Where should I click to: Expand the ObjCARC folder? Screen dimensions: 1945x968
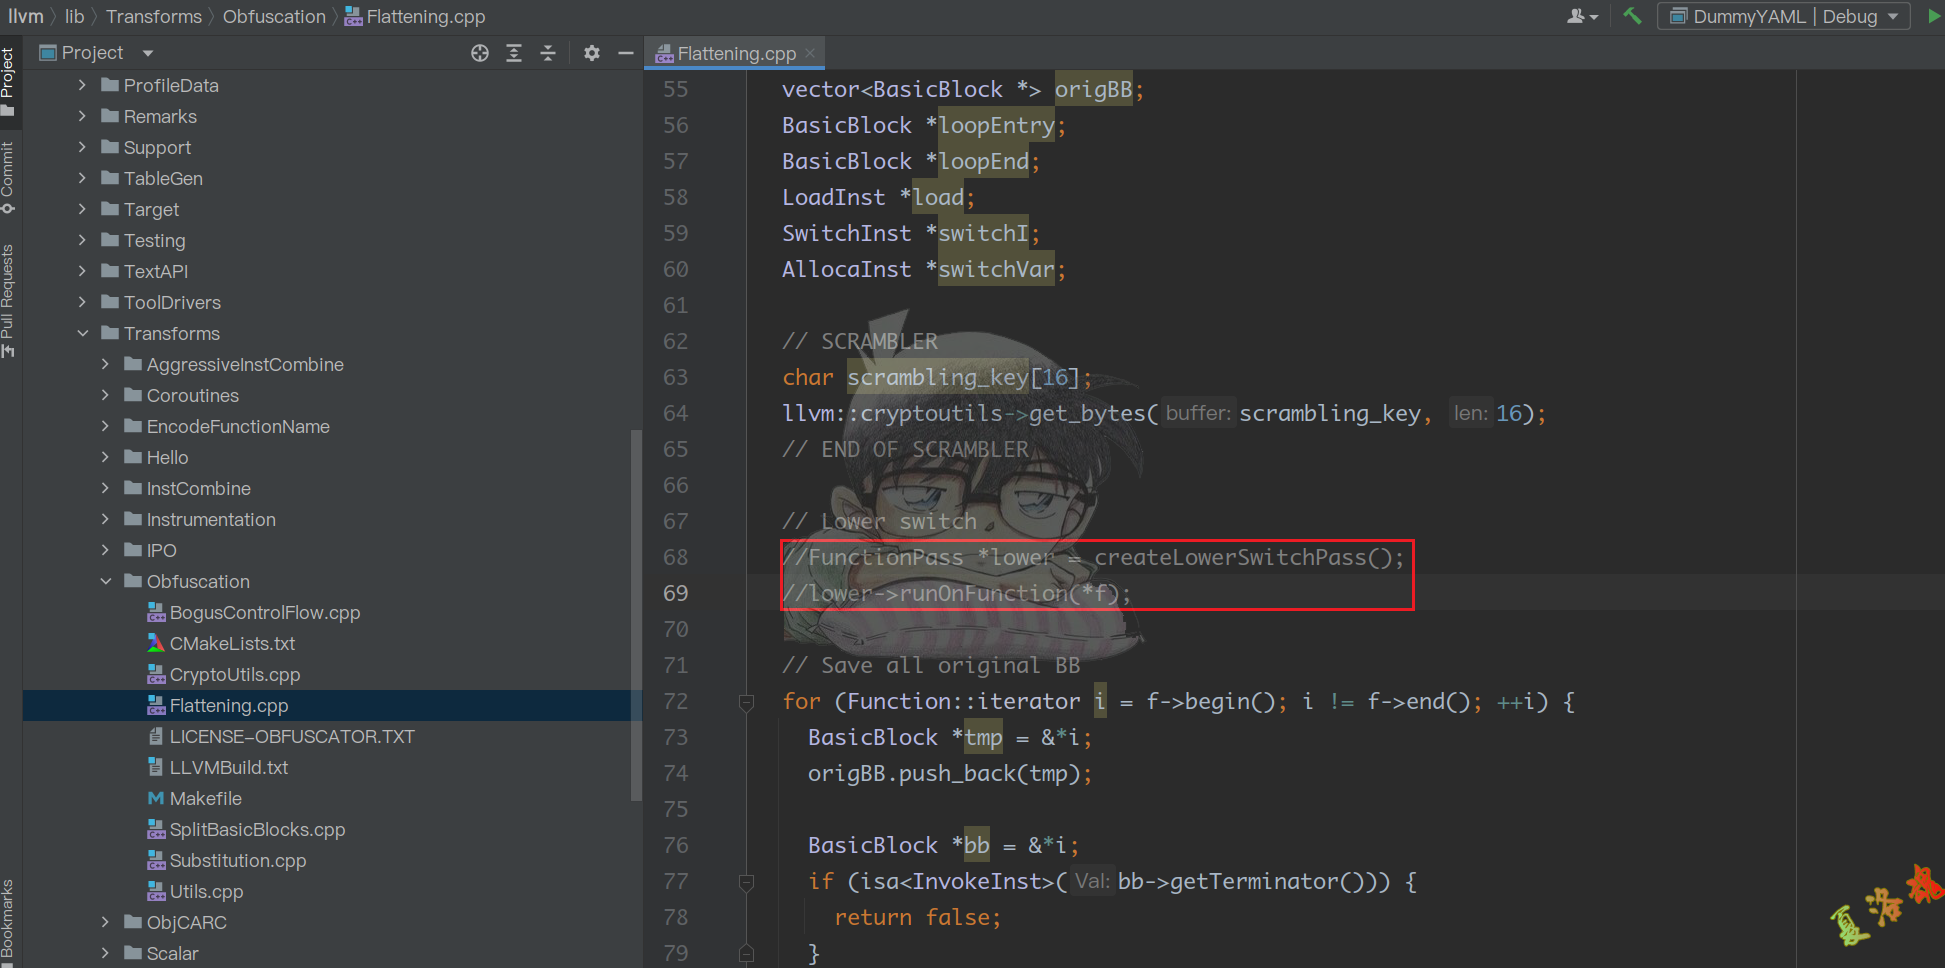(106, 922)
